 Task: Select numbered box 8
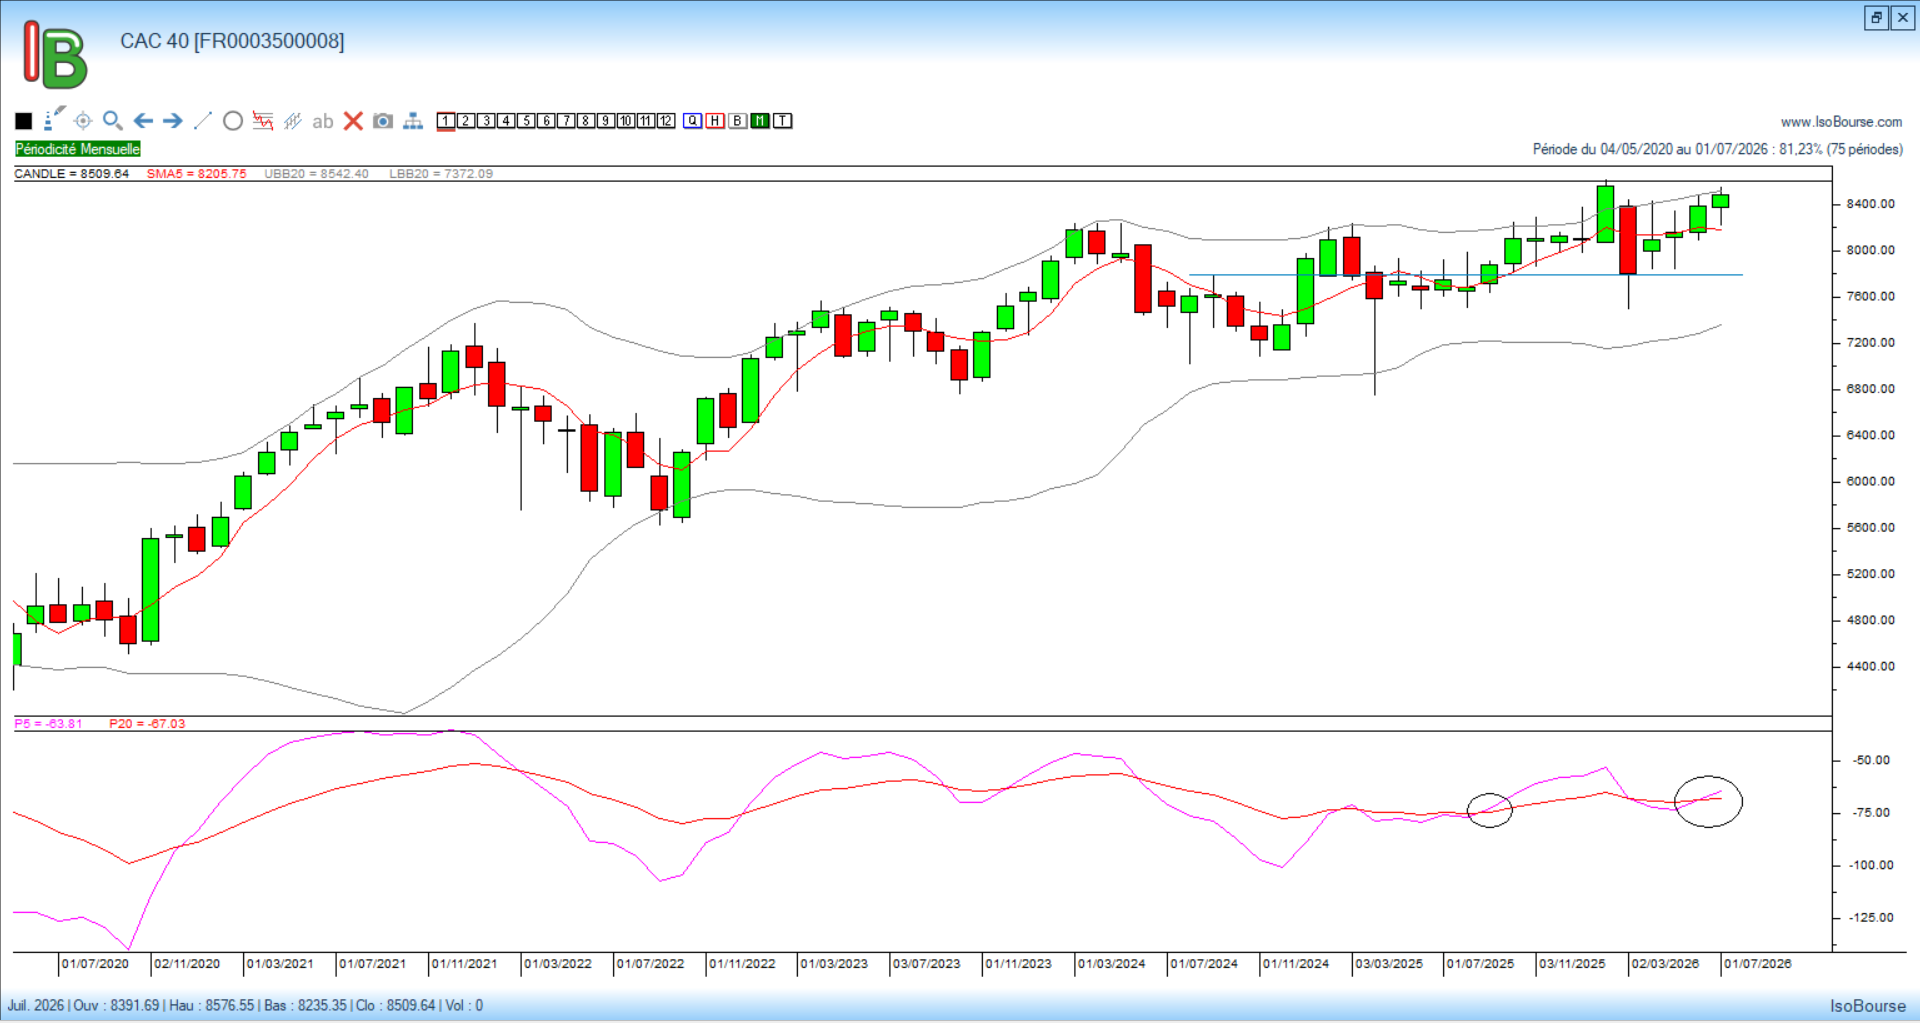(x=586, y=121)
